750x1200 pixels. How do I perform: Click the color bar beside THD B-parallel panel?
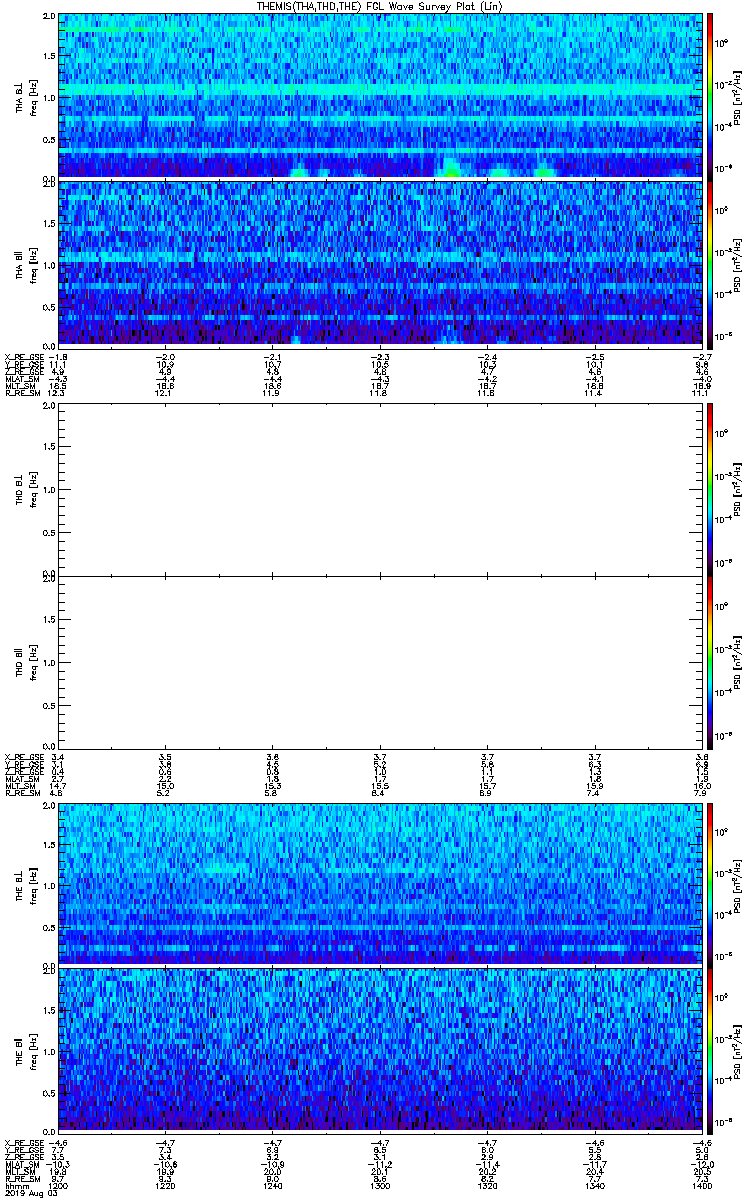coord(711,661)
